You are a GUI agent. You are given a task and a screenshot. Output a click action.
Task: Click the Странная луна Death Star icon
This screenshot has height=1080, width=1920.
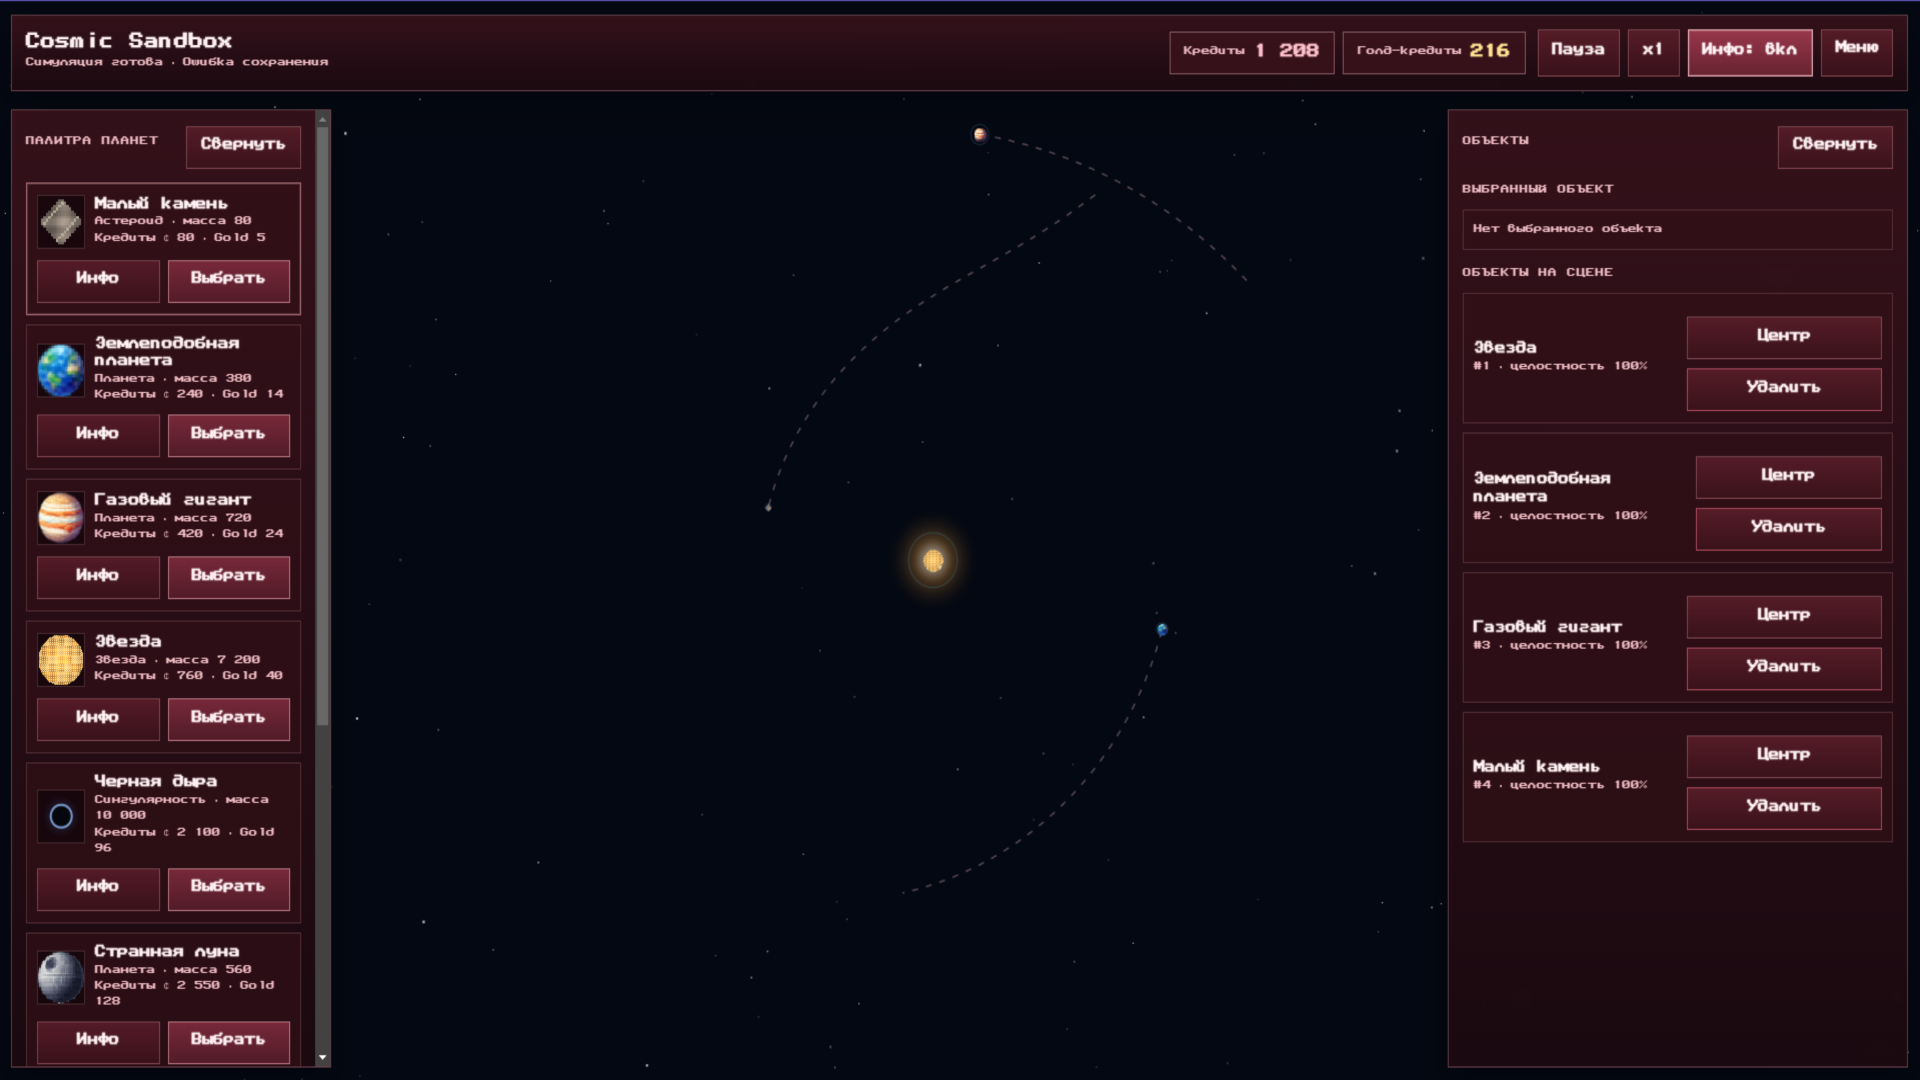[x=61, y=977]
